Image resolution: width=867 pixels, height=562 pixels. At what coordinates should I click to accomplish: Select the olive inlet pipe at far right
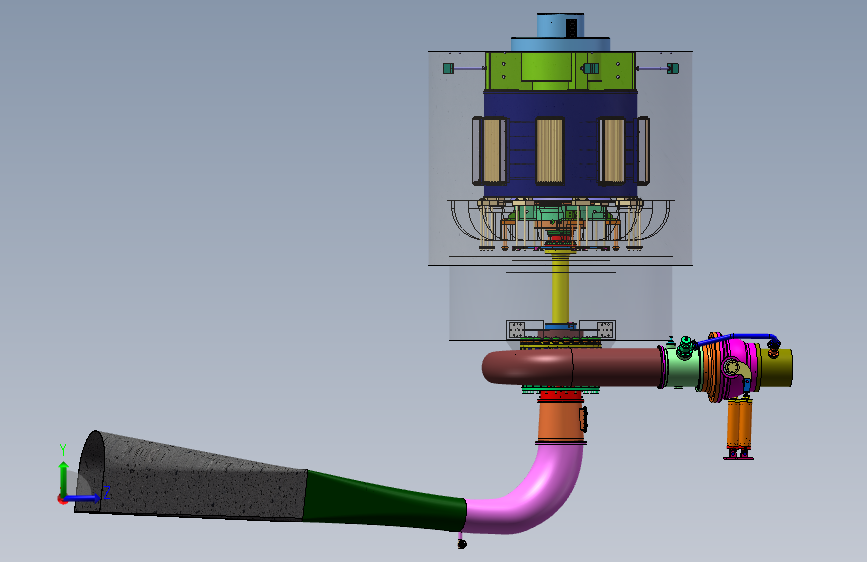(776, 367)
